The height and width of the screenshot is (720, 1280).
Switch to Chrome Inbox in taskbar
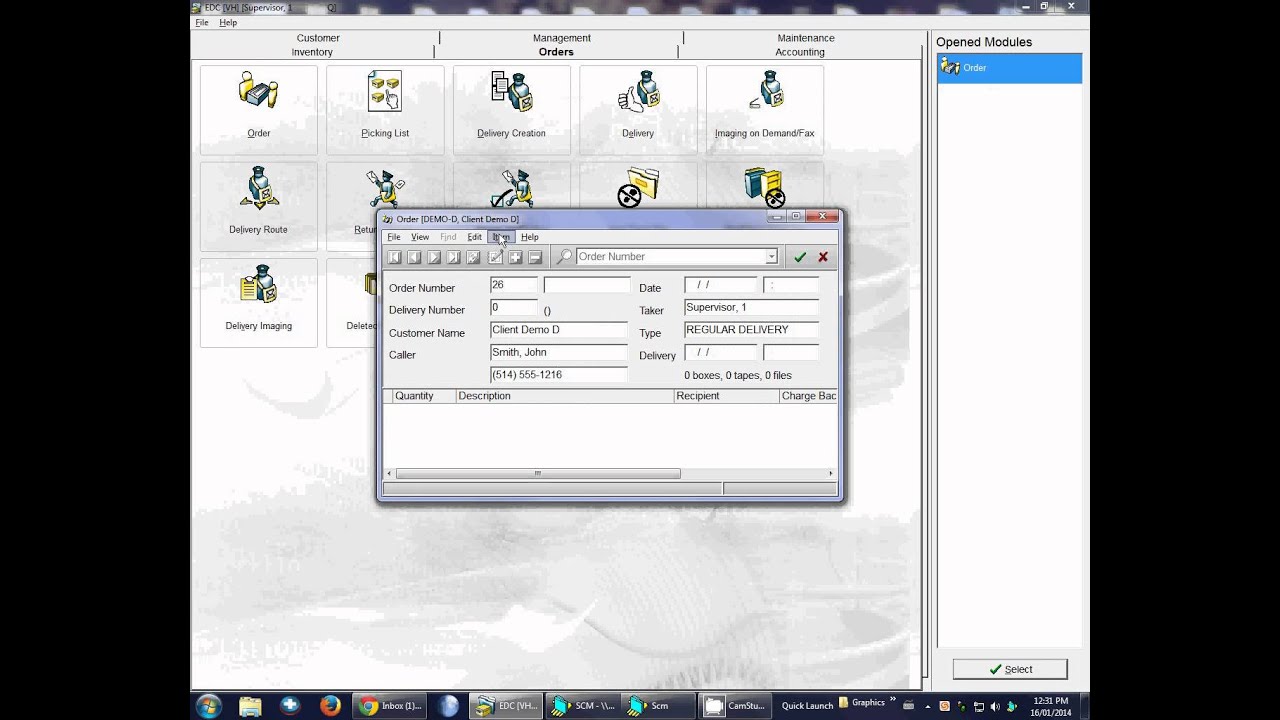[x=390, y=705]
